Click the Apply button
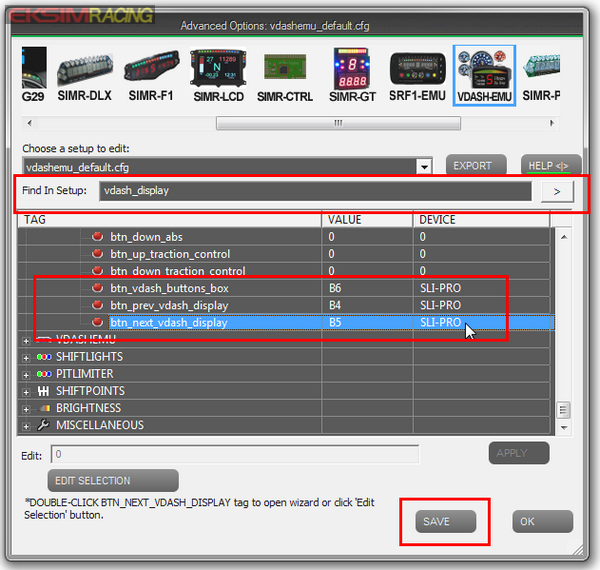Image resolution: width=600 pixels, height=570 pixels. pyautogui.click(x=519, y=453)
